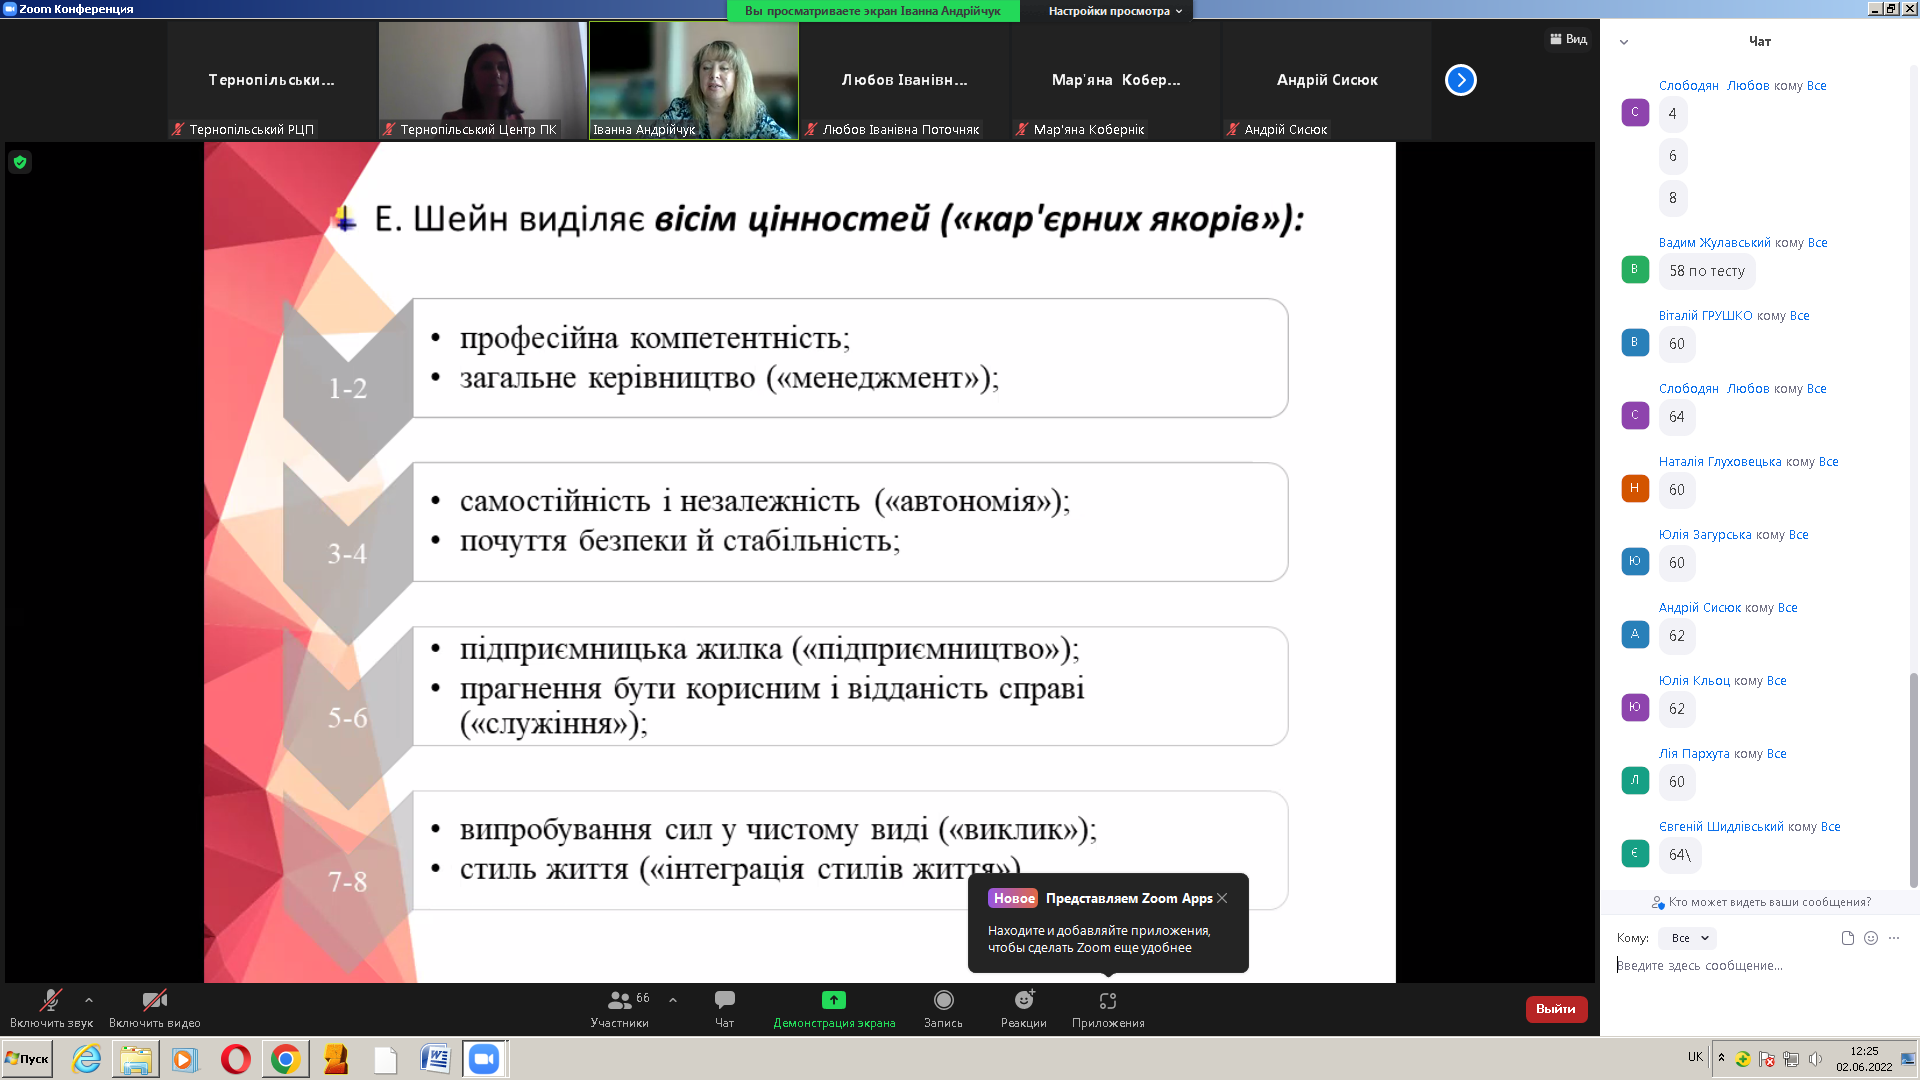Open Opera browser in taskbar
This screenshot has width=1920, height=1080.
[236, 1059]
